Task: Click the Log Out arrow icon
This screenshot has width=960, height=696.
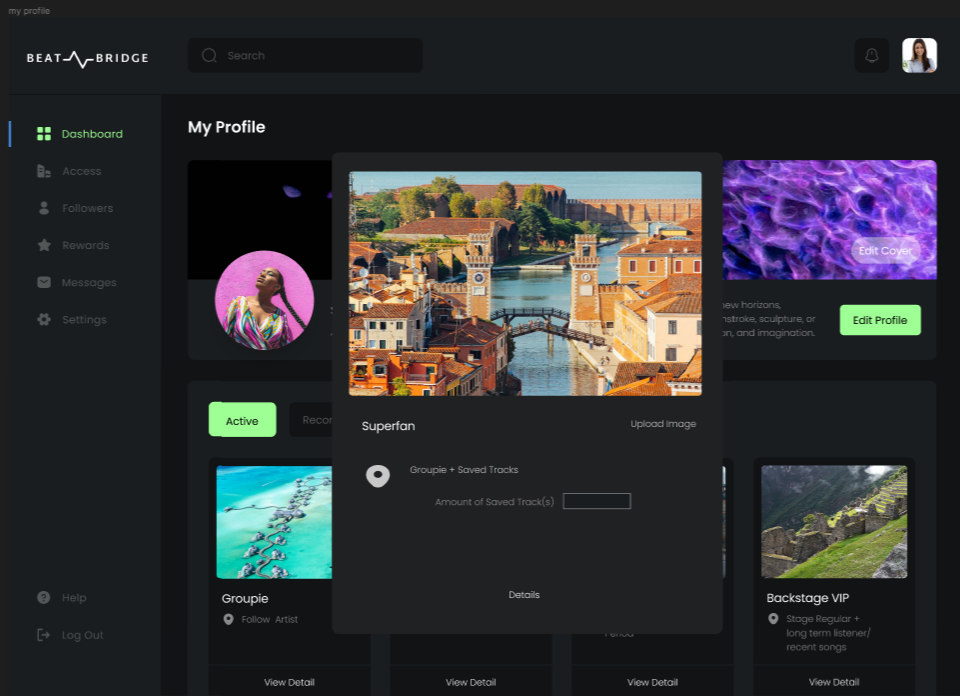Action: [43, 635]
